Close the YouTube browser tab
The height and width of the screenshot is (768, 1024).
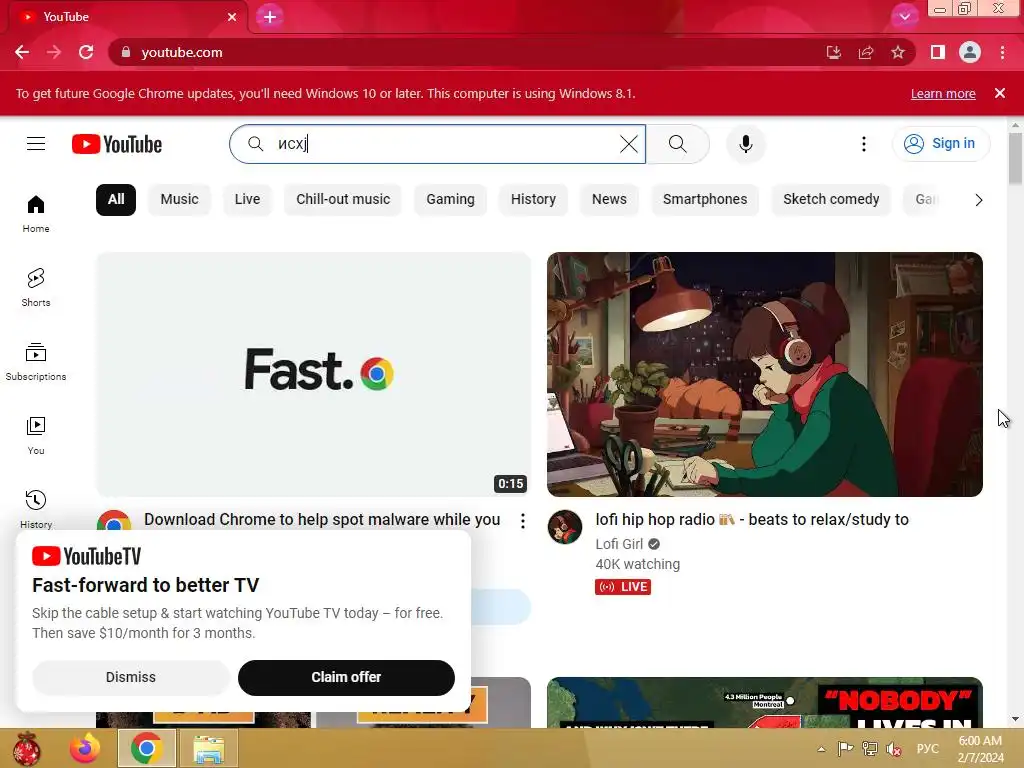(232, 17)
